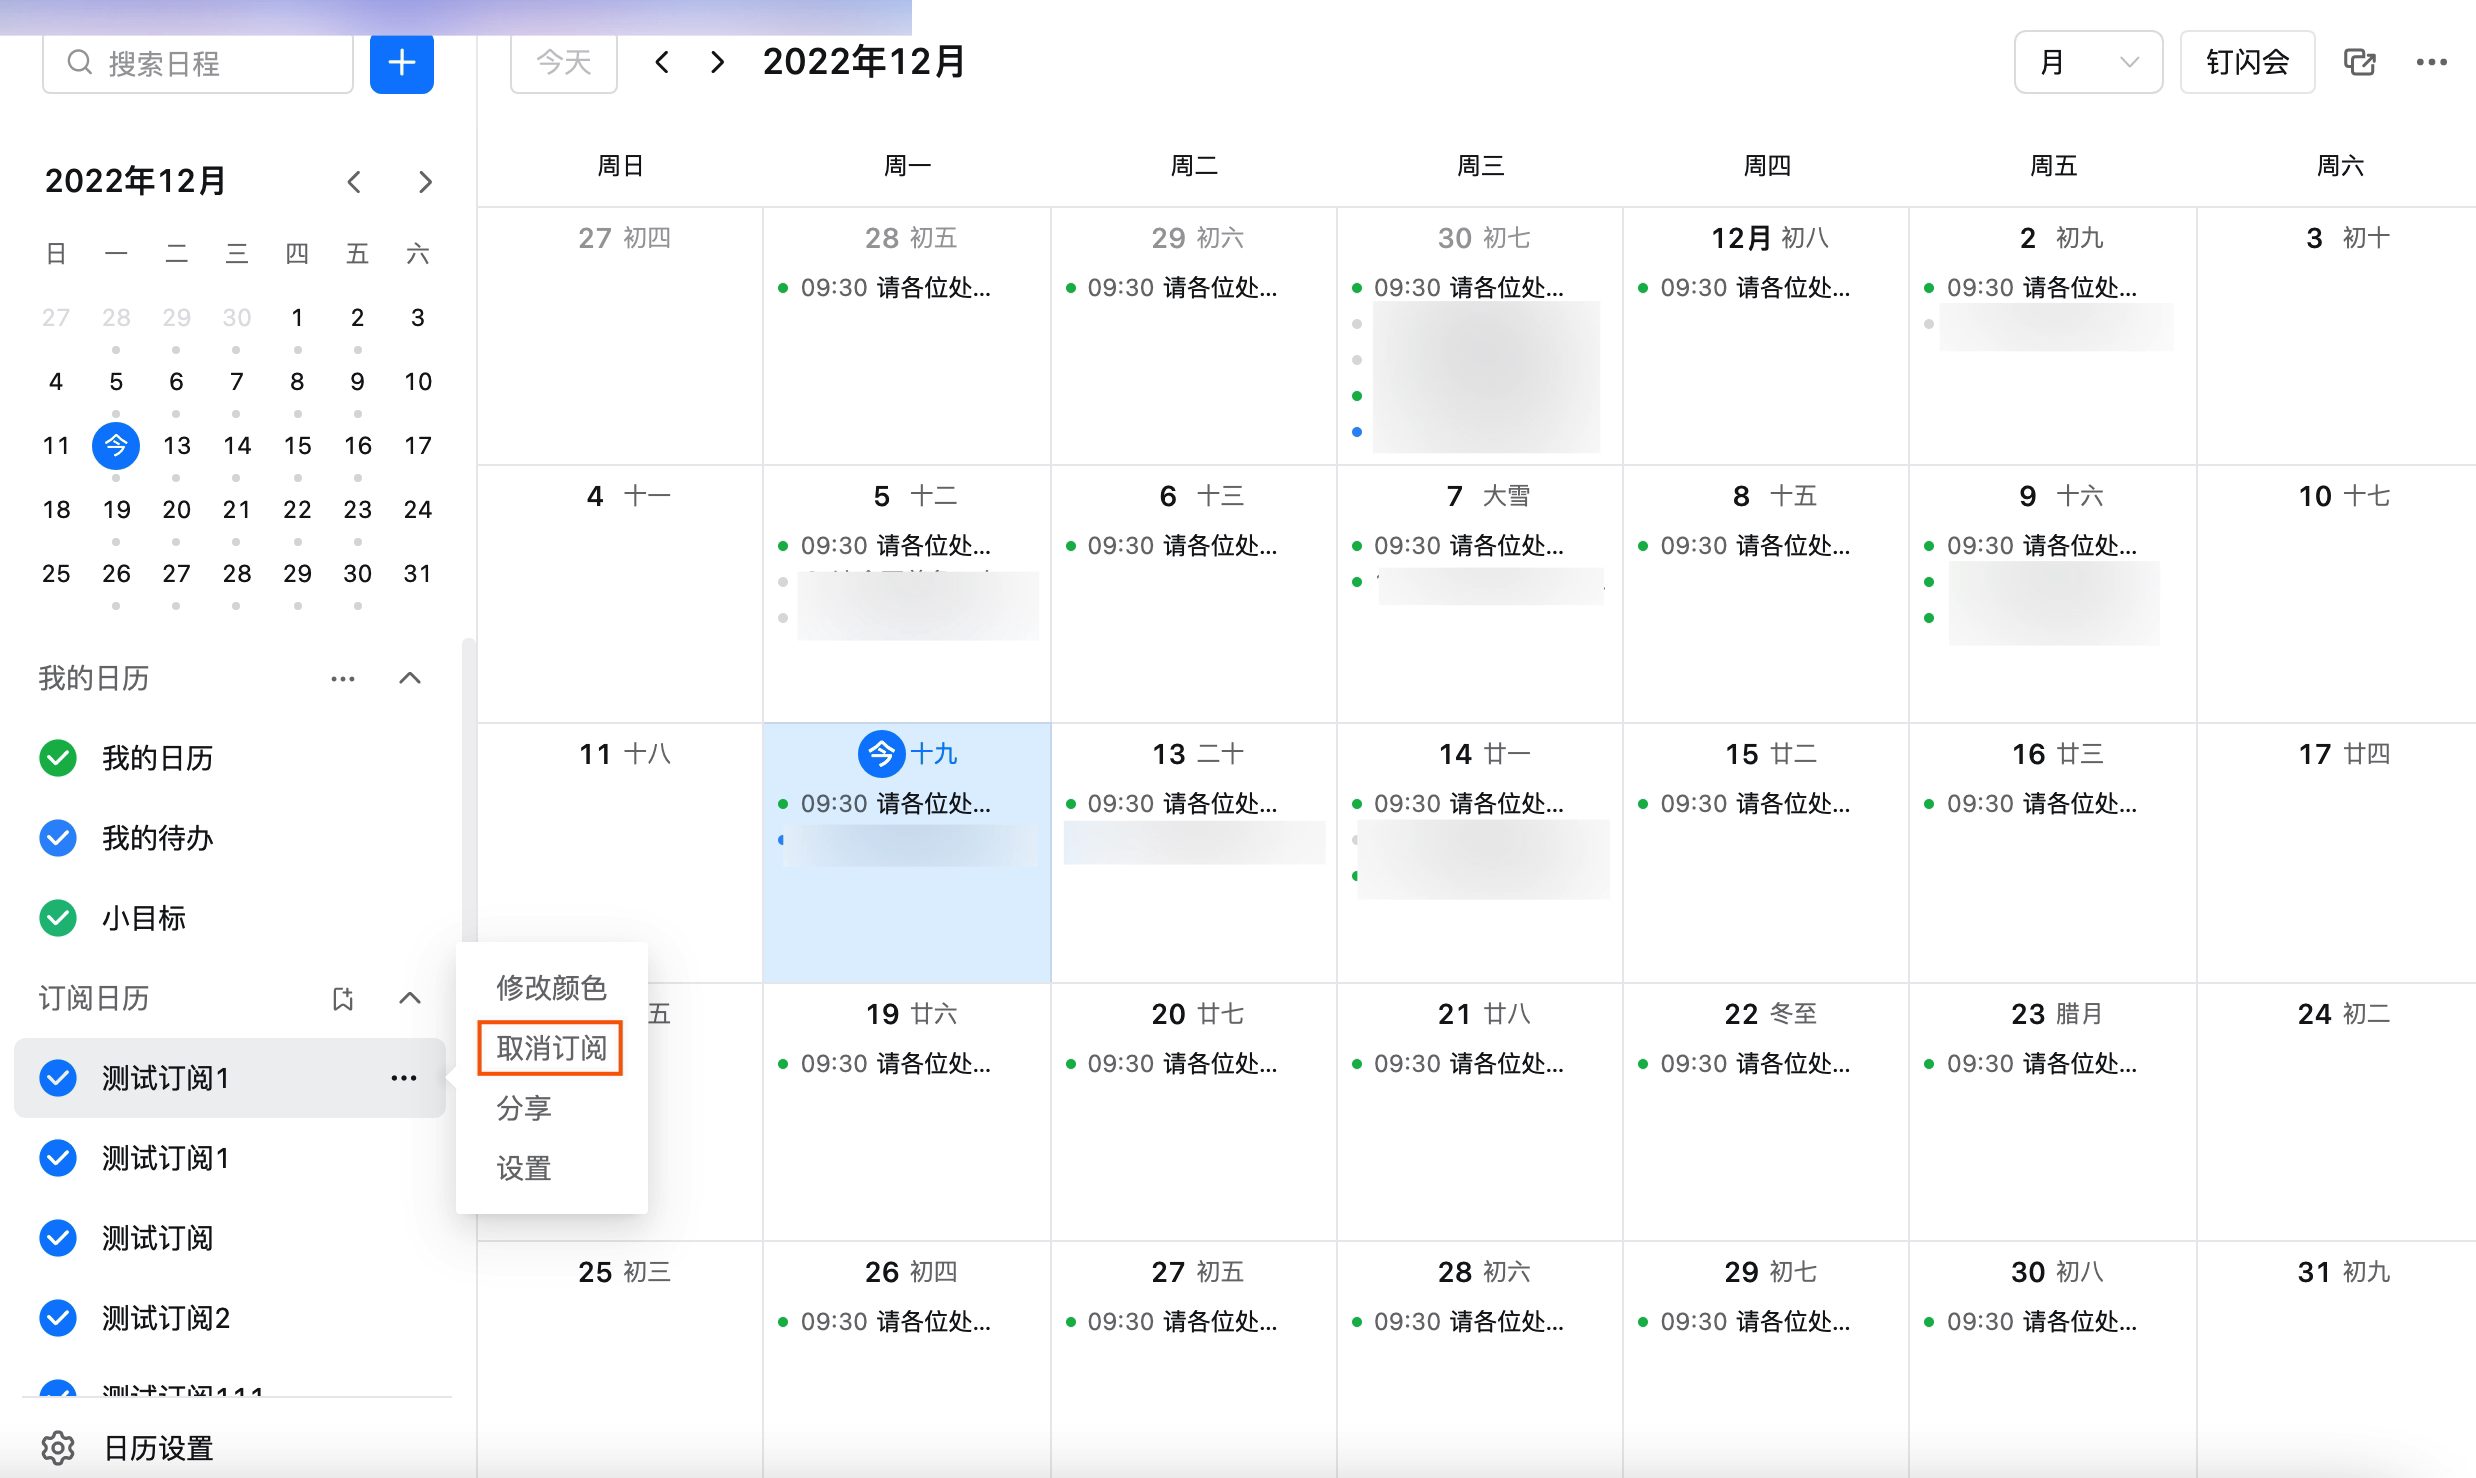This screenshot has width=2476, height=1478.
Task: Uncheck the 我的日历 calendar checkbox
Action: tap(58, 758)
